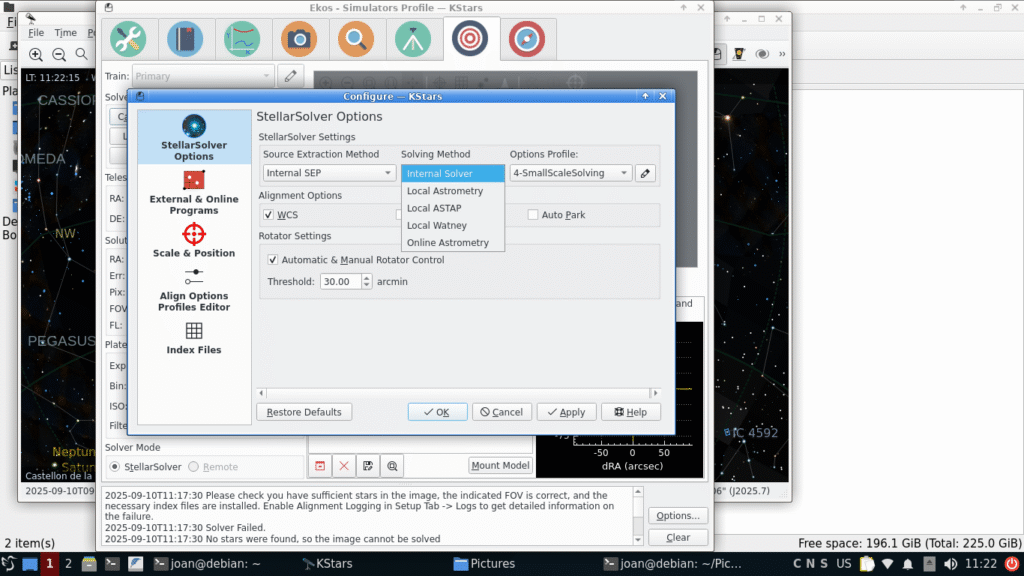Select the Remote solver mode radio button

(x=193, y=467)
